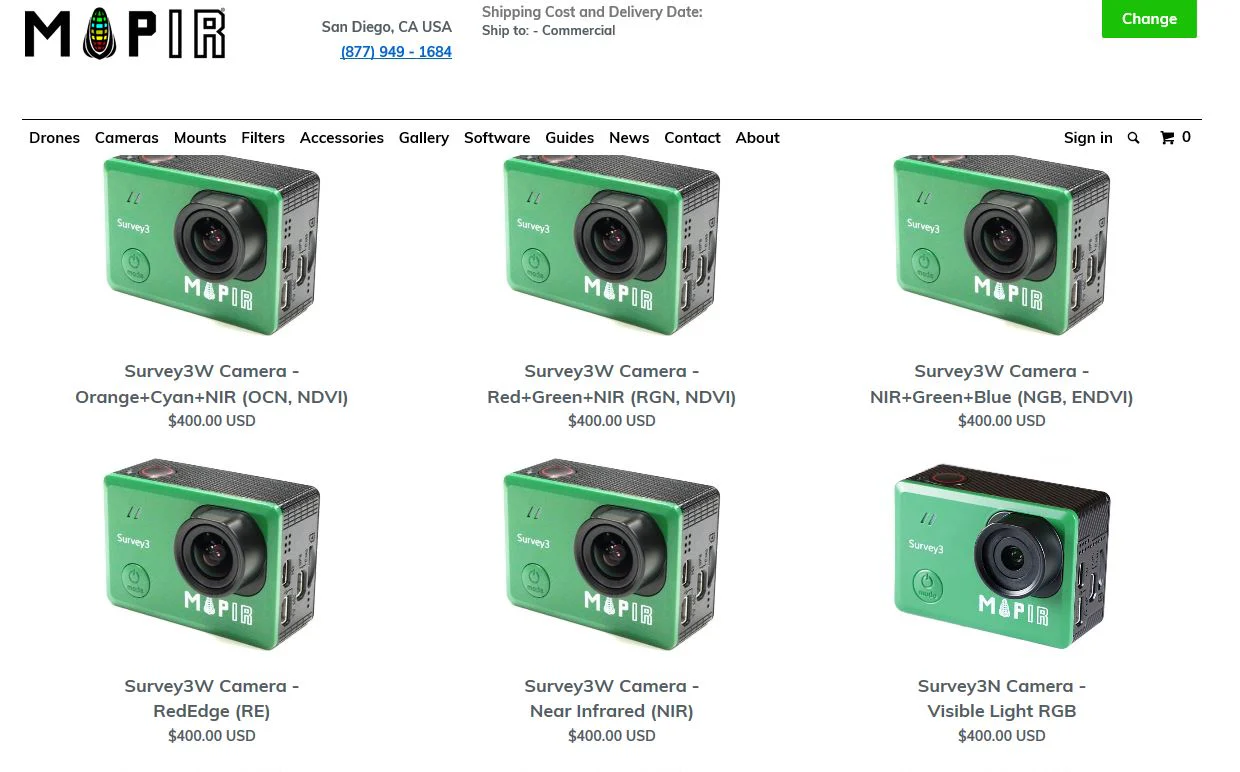This screenshot has width=1240, height=772.
Task: Open Survey3W NGB ENDVI camera image
Action: pos(1002,245)
